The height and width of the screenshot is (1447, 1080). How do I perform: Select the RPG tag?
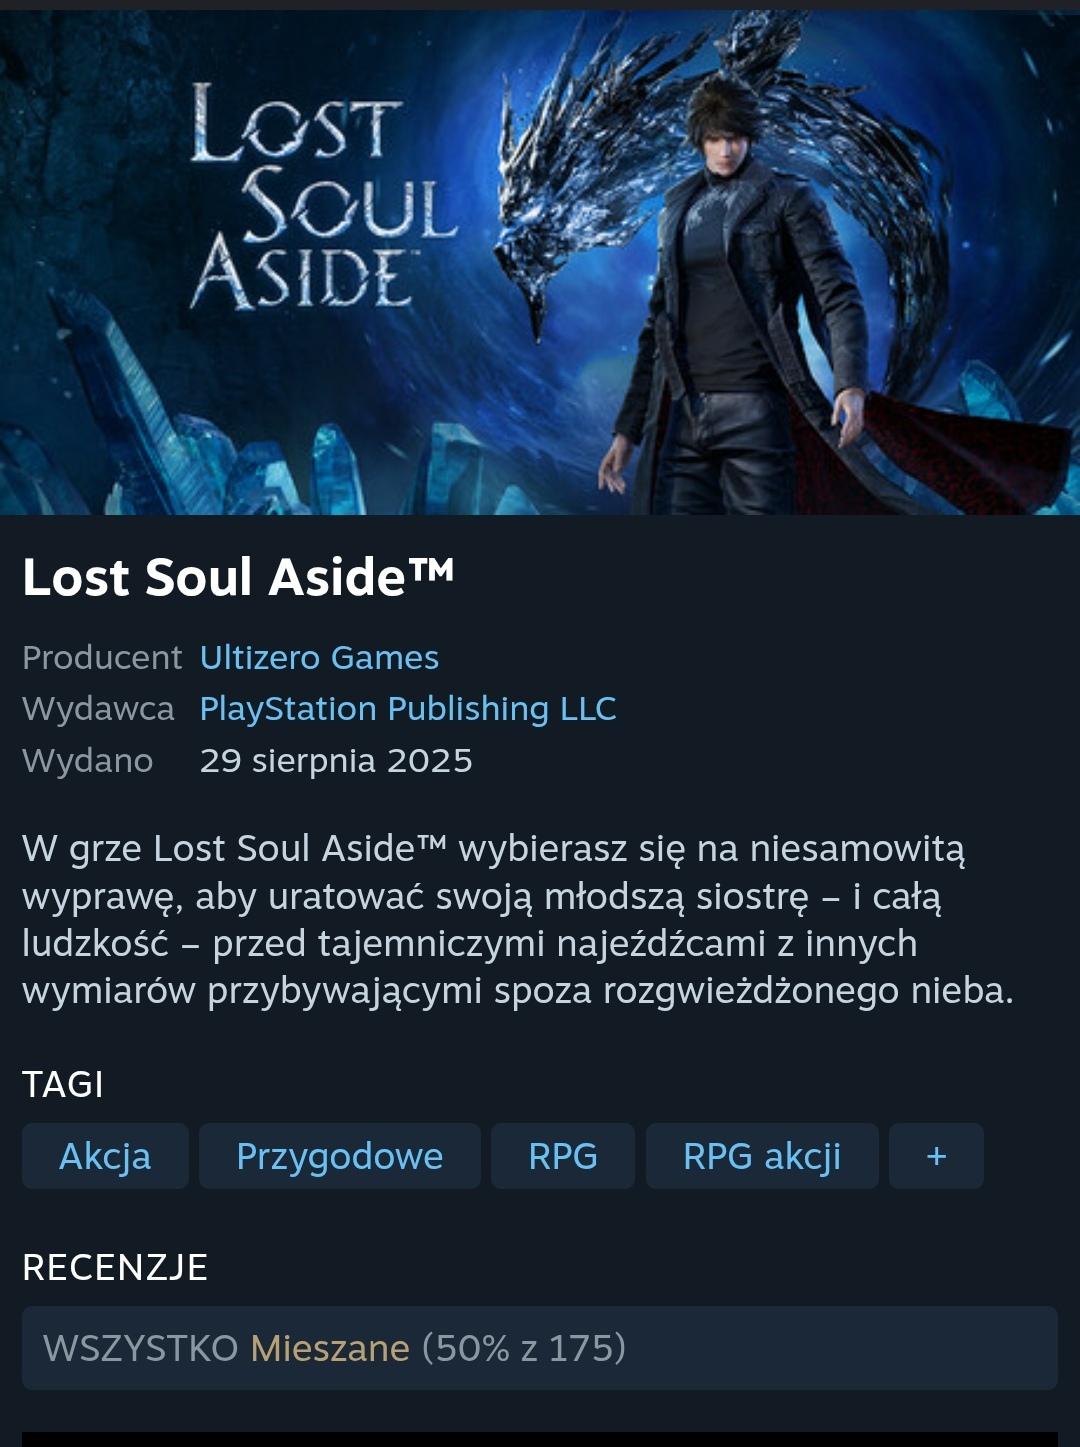pos(563,1156)
